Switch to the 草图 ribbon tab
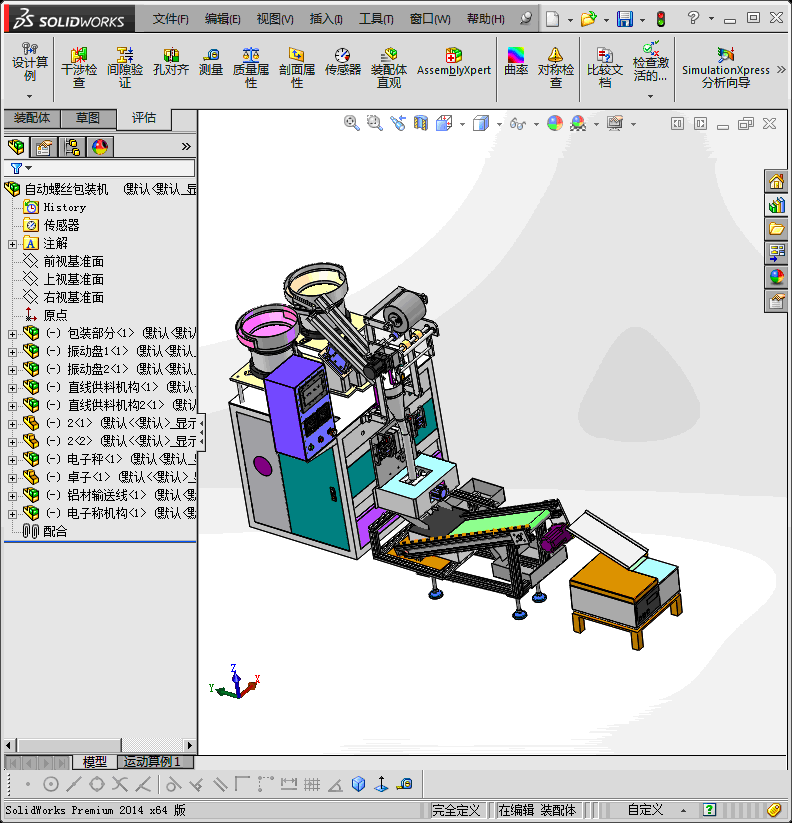792x823 pixels. pos(88,118)
